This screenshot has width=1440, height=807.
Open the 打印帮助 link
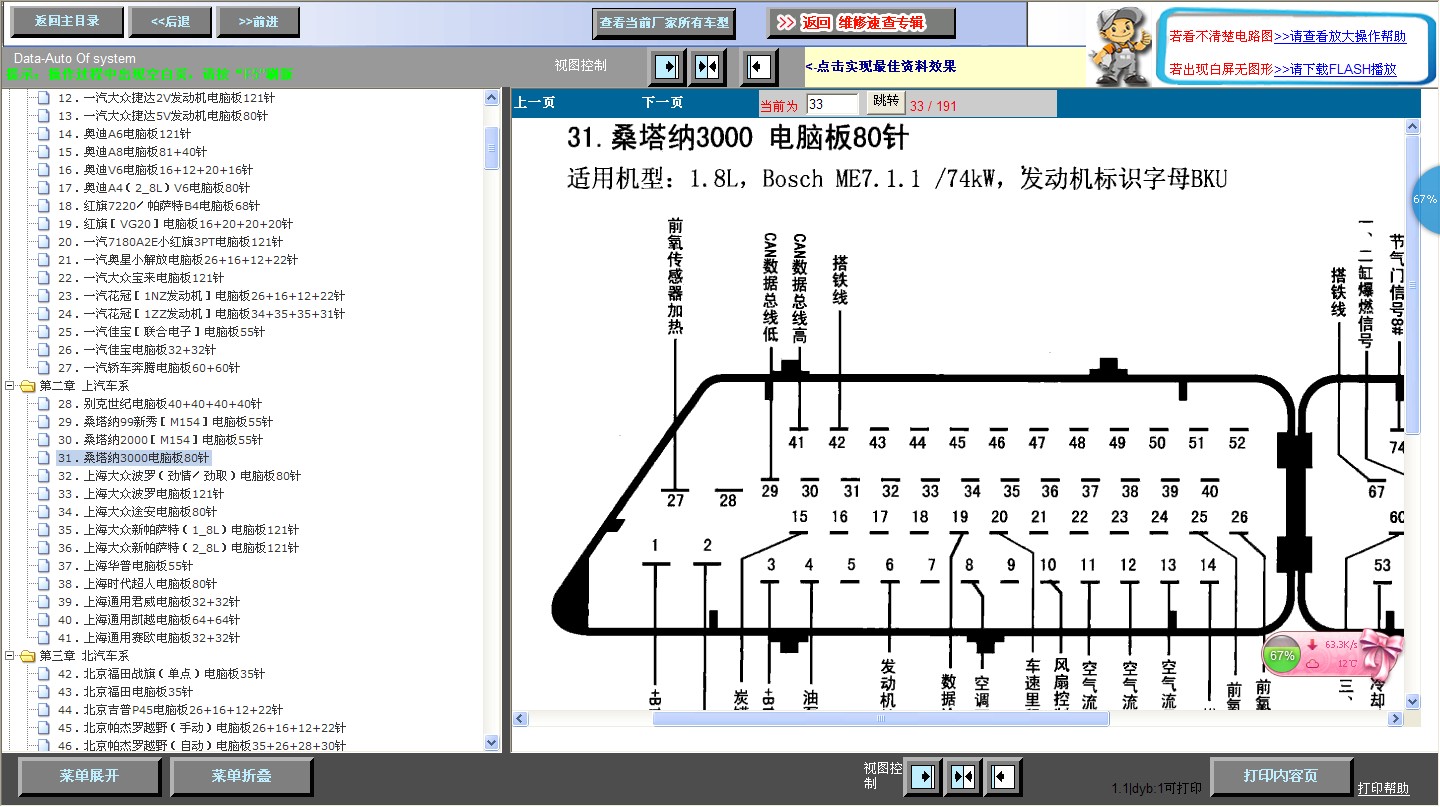[x=1383, y=789]
